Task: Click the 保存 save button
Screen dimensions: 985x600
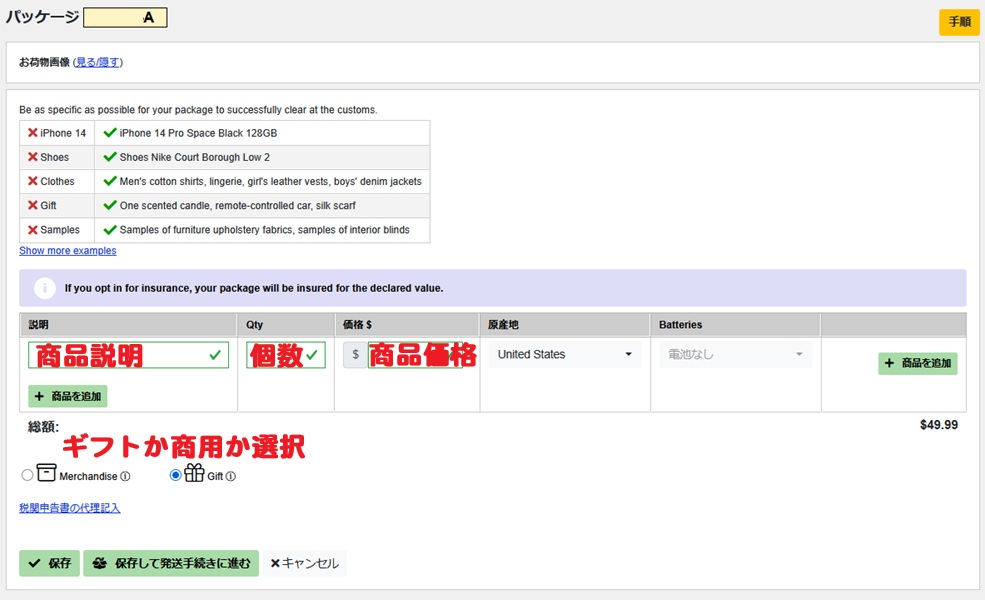Action: click(49, 564)
